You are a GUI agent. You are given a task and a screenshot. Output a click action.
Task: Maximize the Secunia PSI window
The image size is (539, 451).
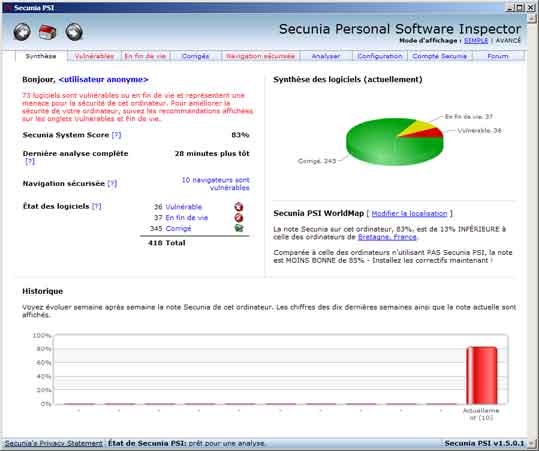(520, 8)
